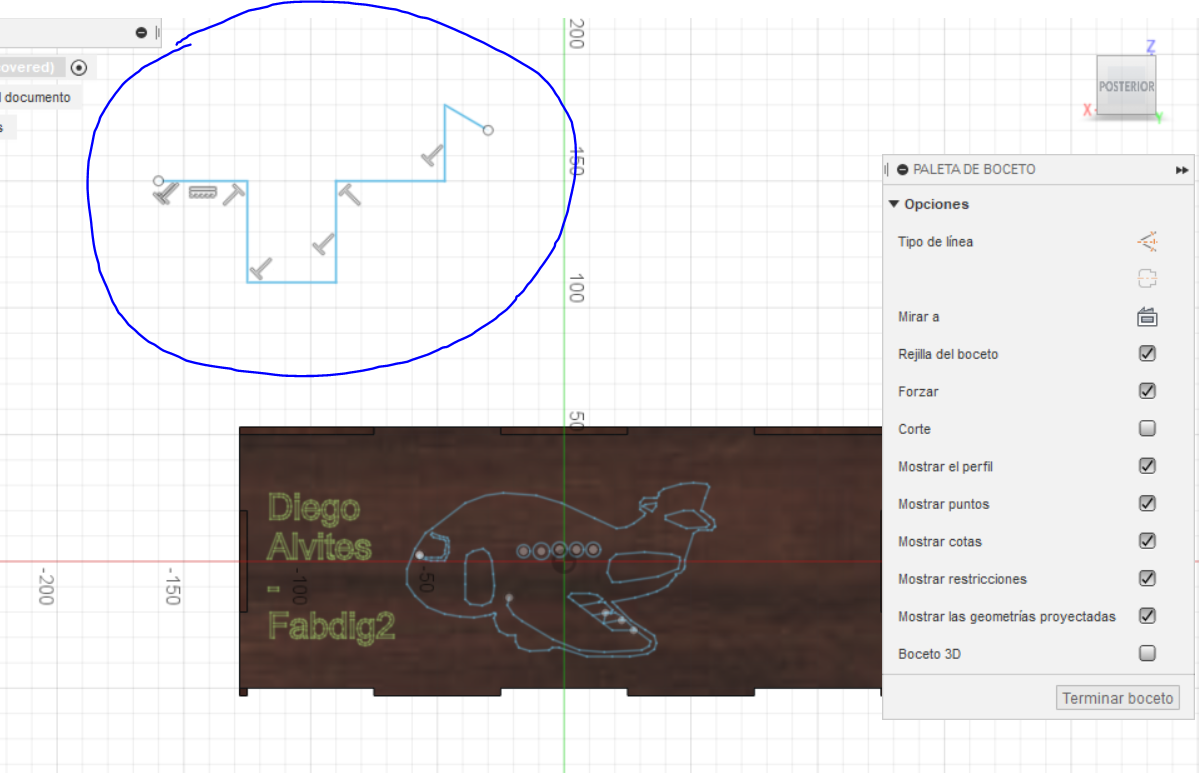The height and width of the screenshot is (773, 1199).
Task: Click the construction line type icon
Action: pos(1147,242)
